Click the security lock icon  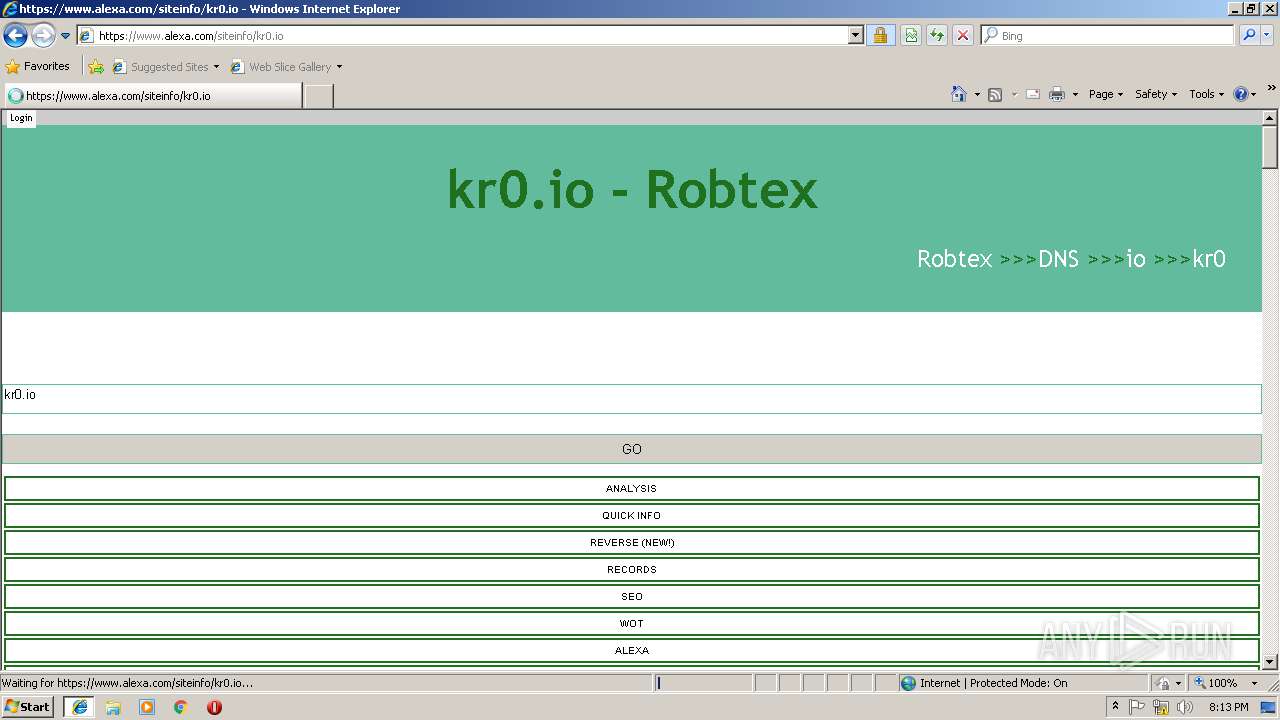tap(880, 36)
